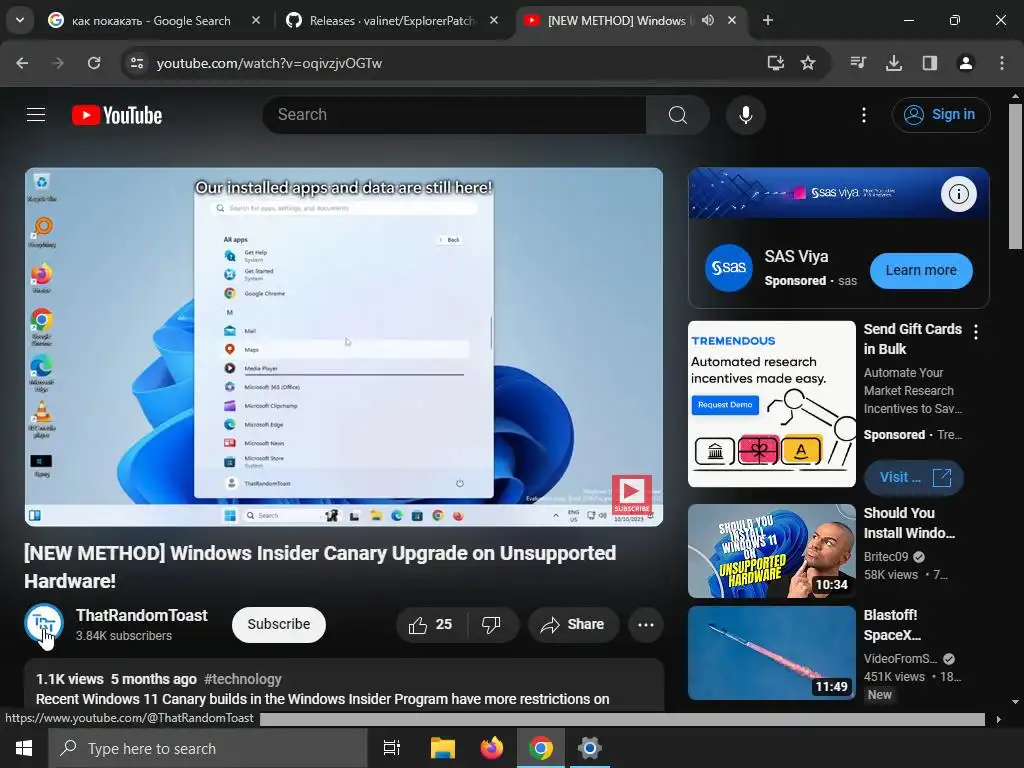Open more actions ellipsis under video

(646, 624)
